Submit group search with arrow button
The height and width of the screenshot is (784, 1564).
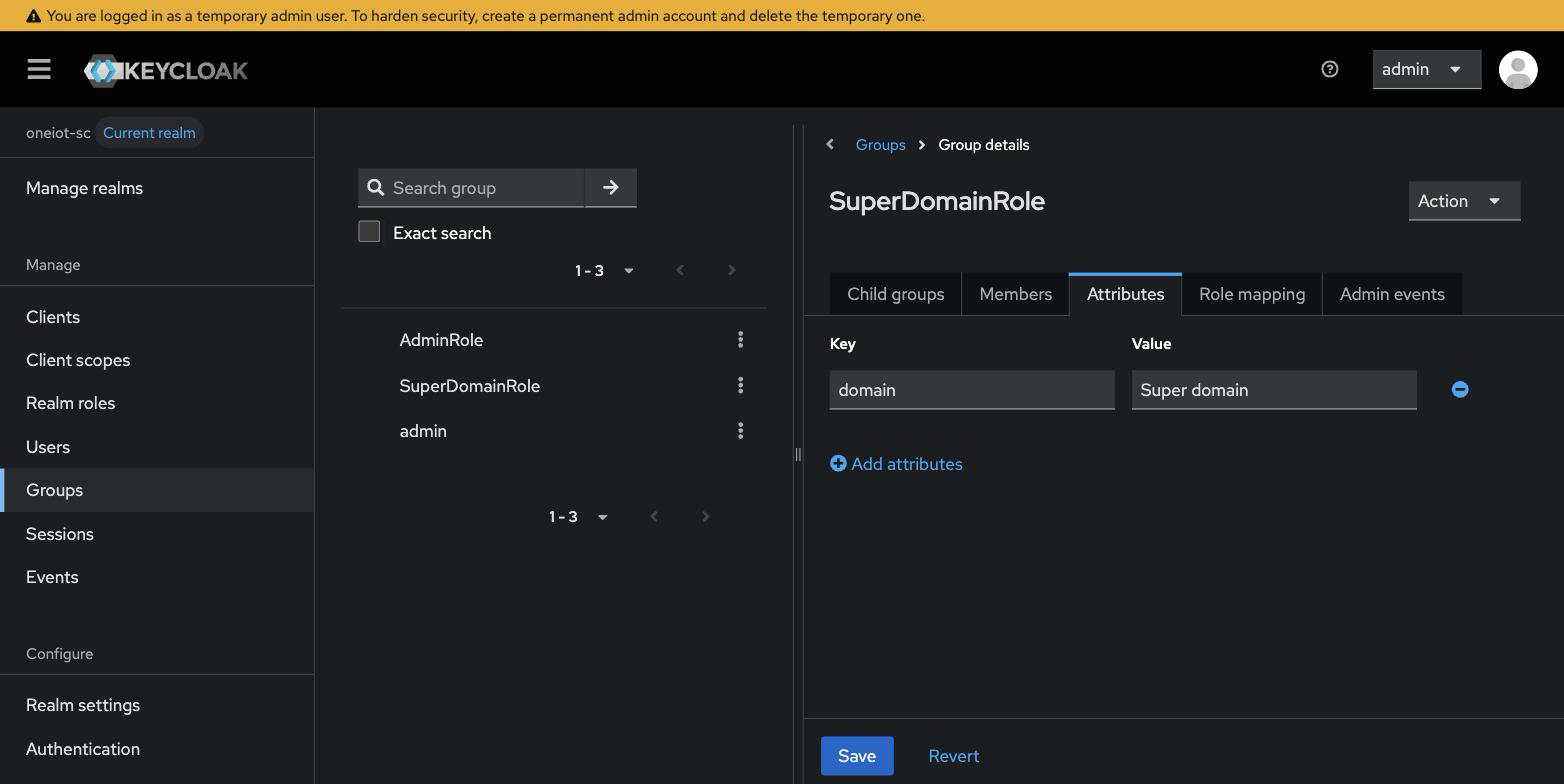coord(611,187)
